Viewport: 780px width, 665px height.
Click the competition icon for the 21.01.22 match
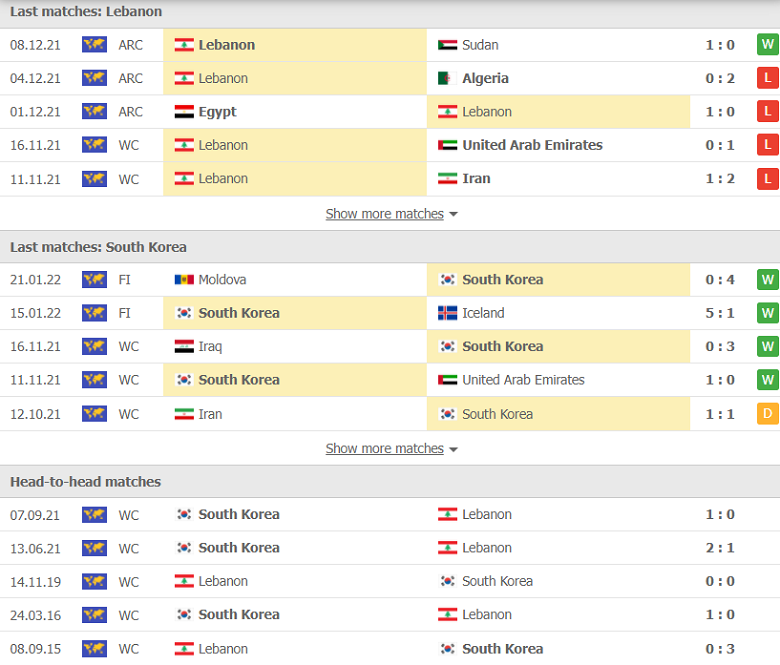pos(94,280)
